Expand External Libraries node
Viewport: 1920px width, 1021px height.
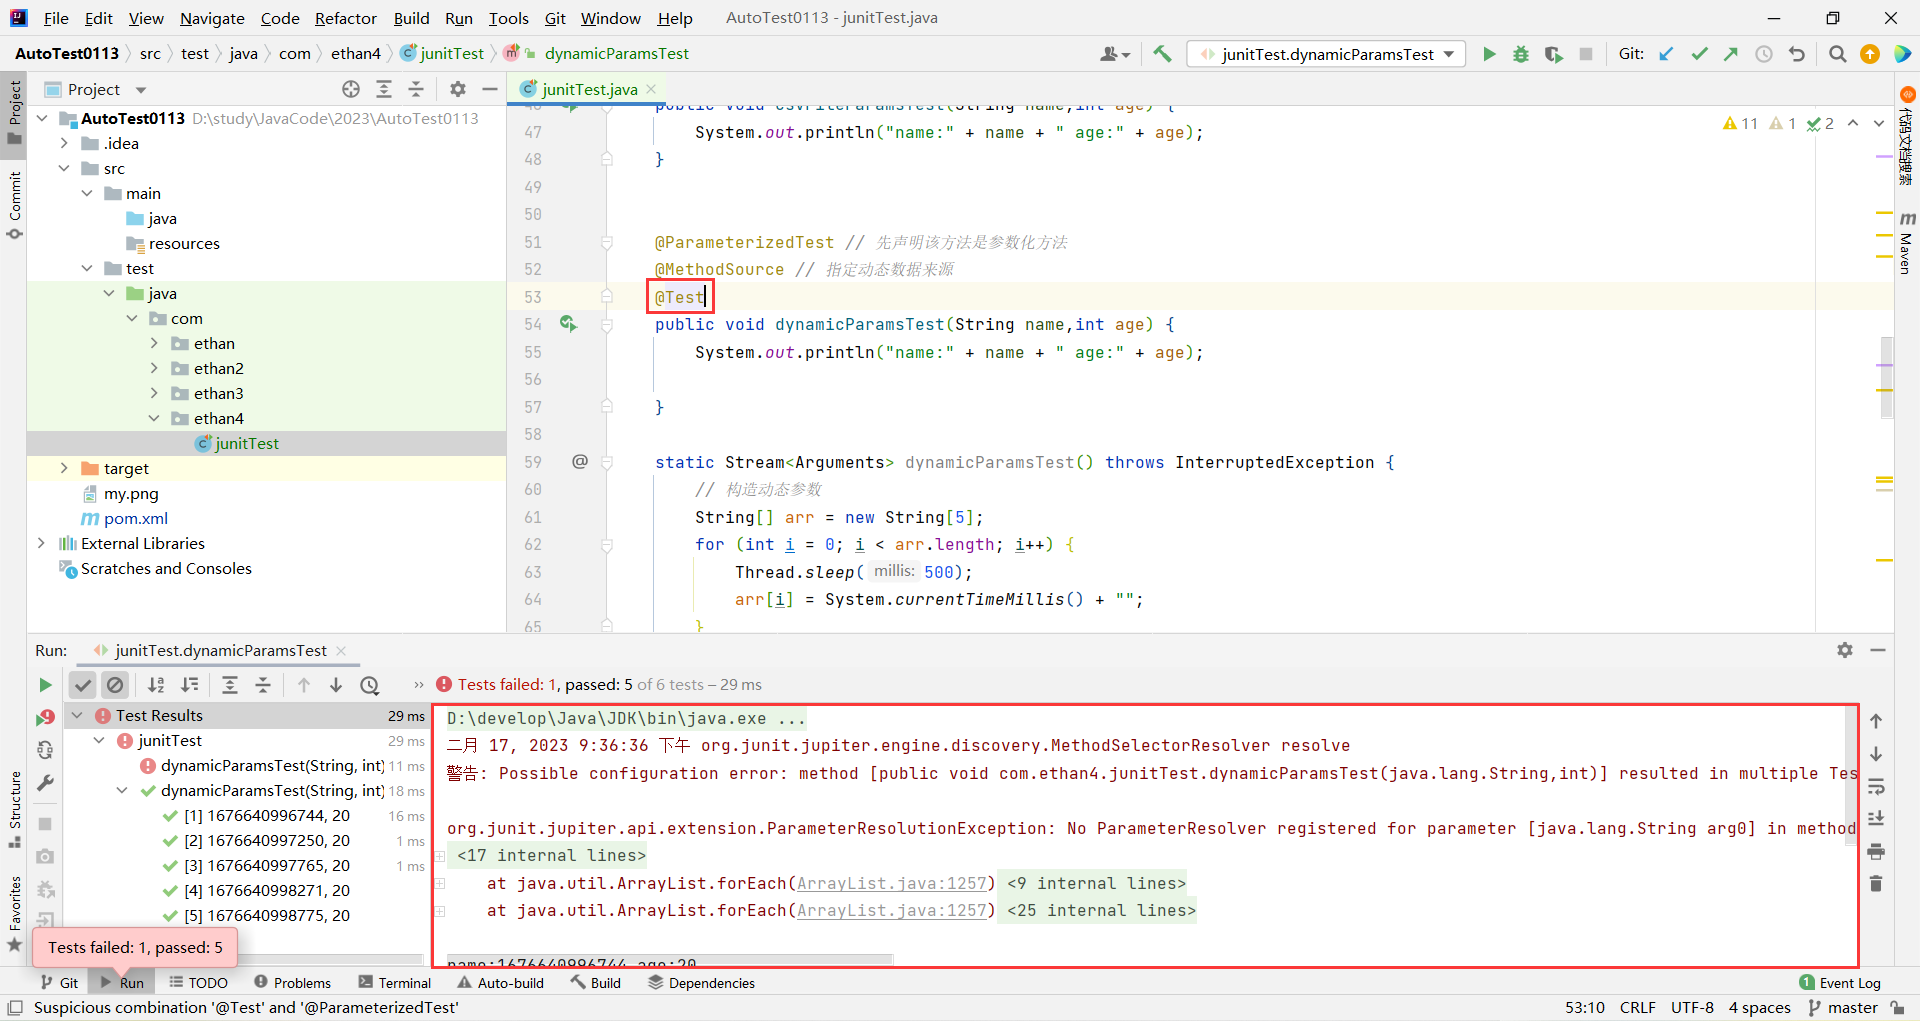click(41, 543)
